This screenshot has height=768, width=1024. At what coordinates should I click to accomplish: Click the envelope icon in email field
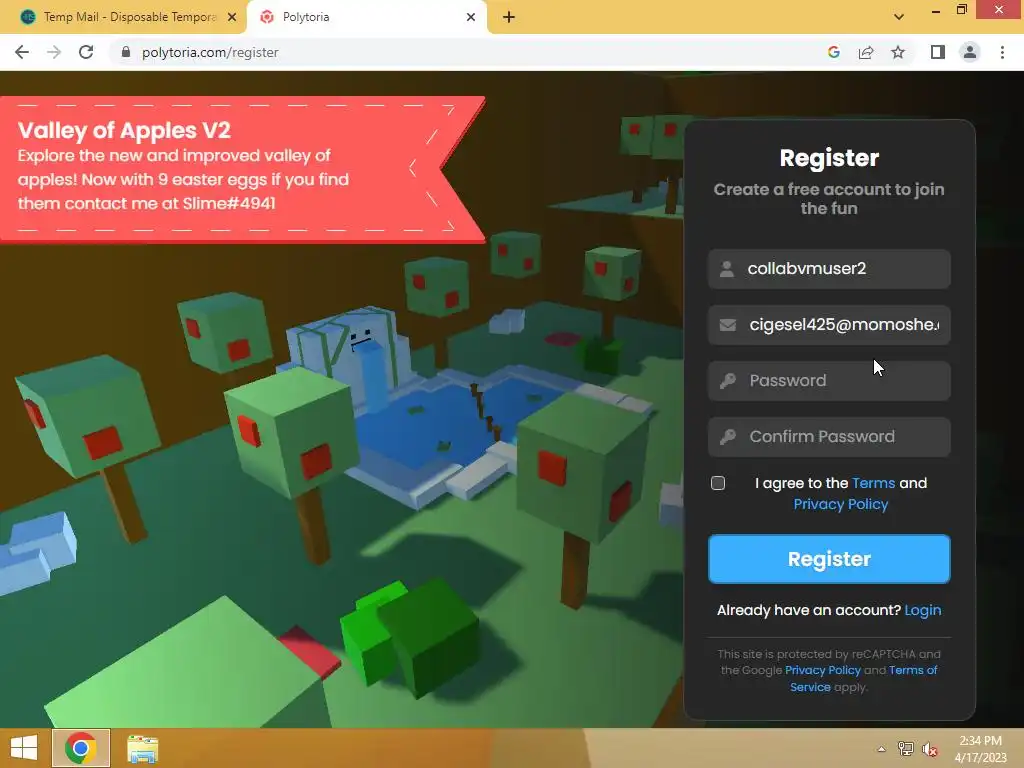[x=728, y=325]
